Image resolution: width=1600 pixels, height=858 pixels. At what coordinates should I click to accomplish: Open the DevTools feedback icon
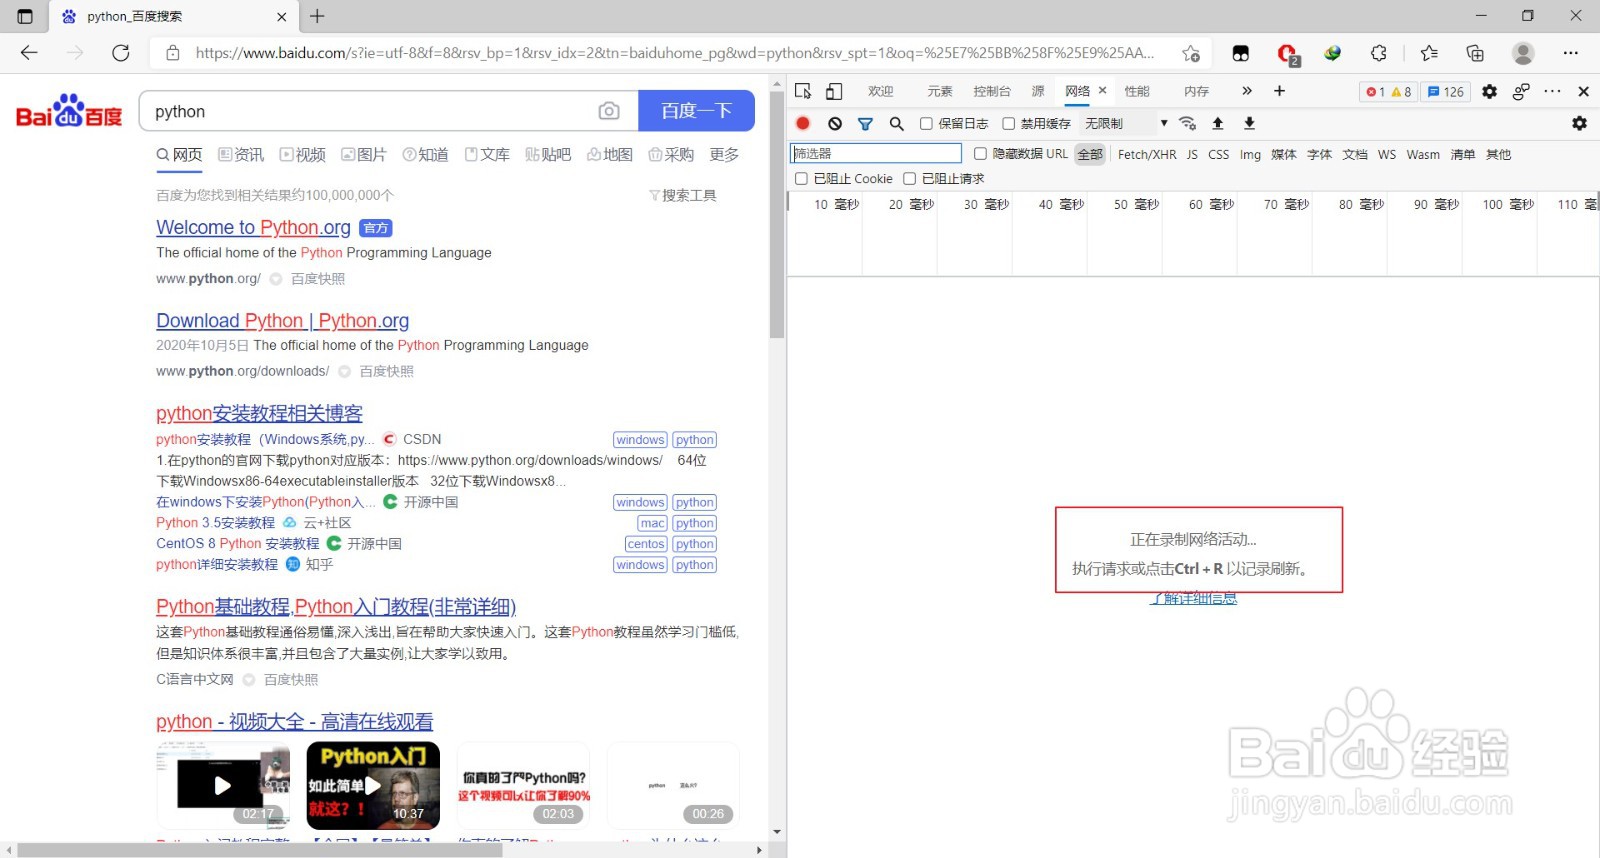pyautogui.click(x=1521, y=91)
